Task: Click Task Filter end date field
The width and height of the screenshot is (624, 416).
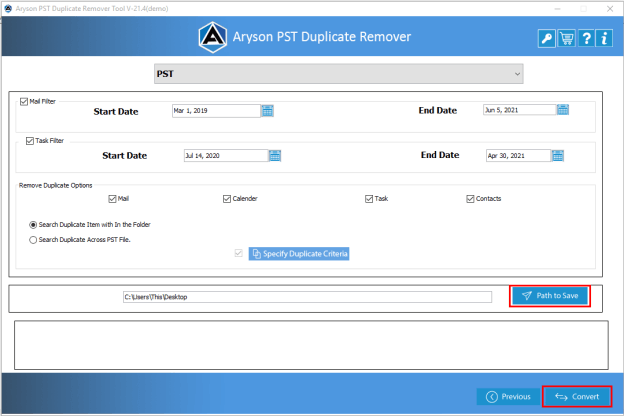Action: pos(518,156)
